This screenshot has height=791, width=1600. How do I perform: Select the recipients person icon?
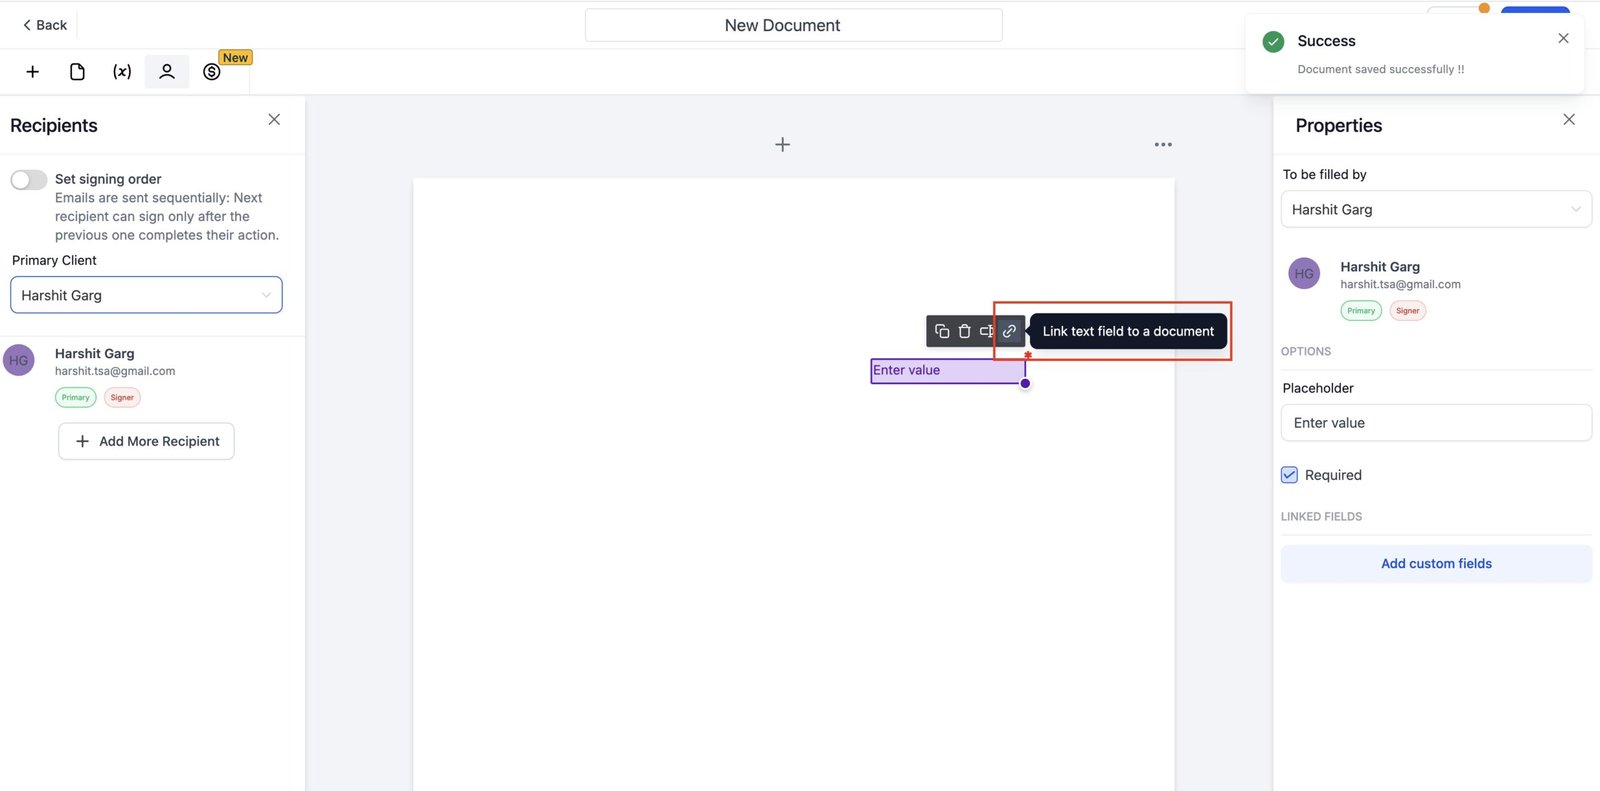tap(167, 72)
